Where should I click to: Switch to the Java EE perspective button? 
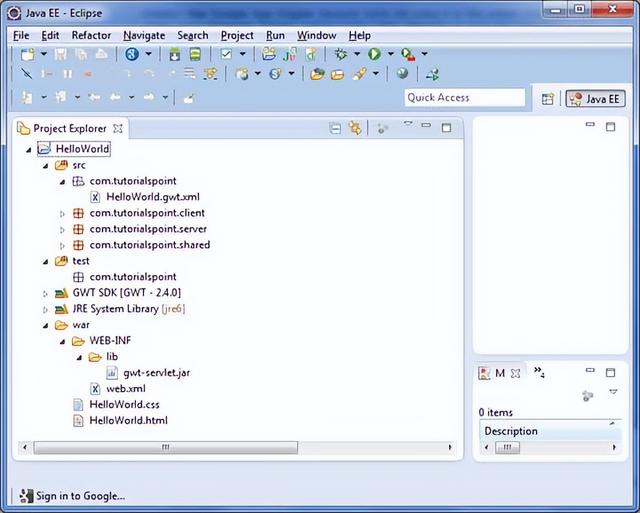595,99
